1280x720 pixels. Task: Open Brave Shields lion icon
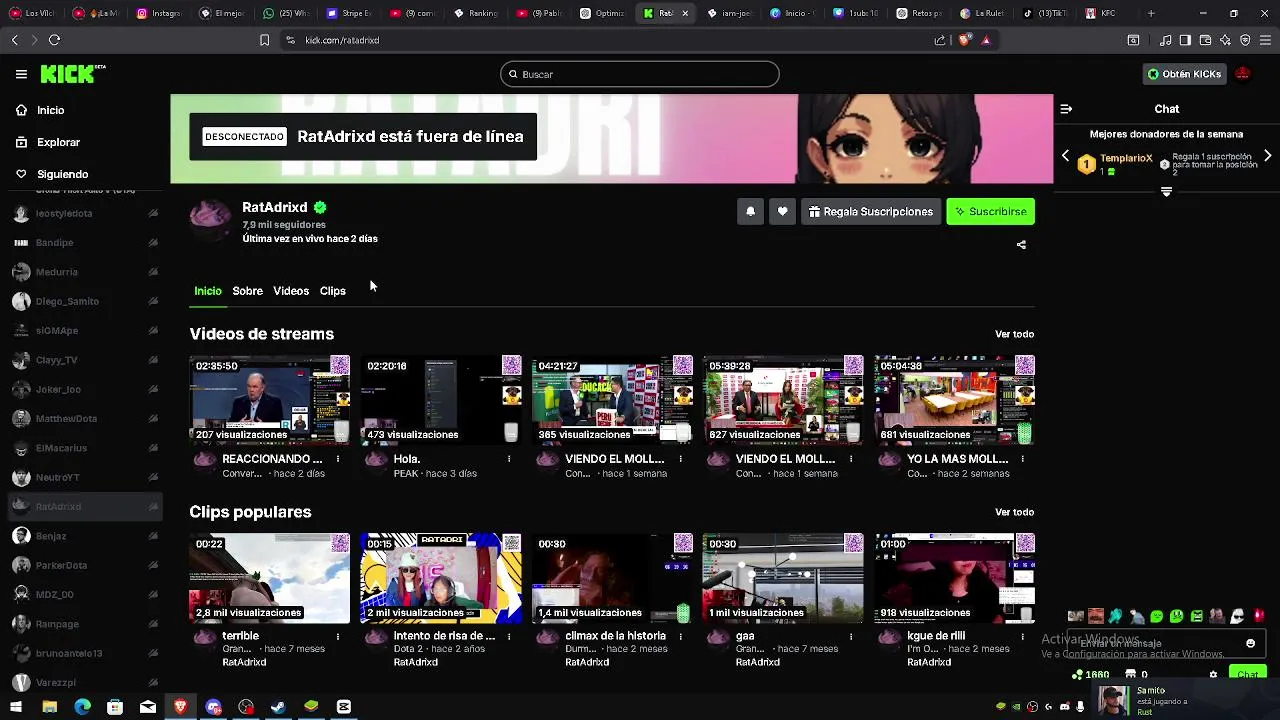pos(964,40)
